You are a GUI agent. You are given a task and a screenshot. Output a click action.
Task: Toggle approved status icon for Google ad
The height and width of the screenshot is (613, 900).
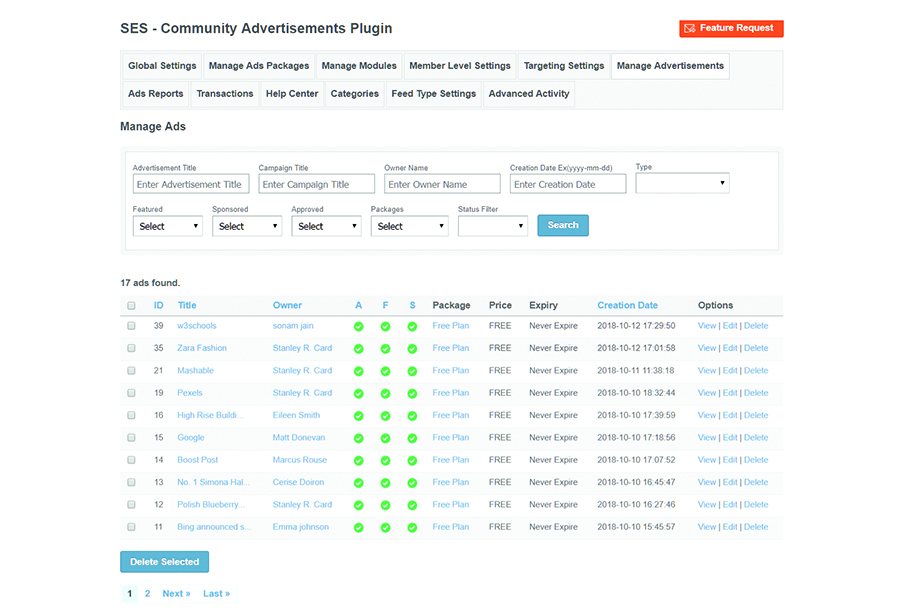click(359, 438)
